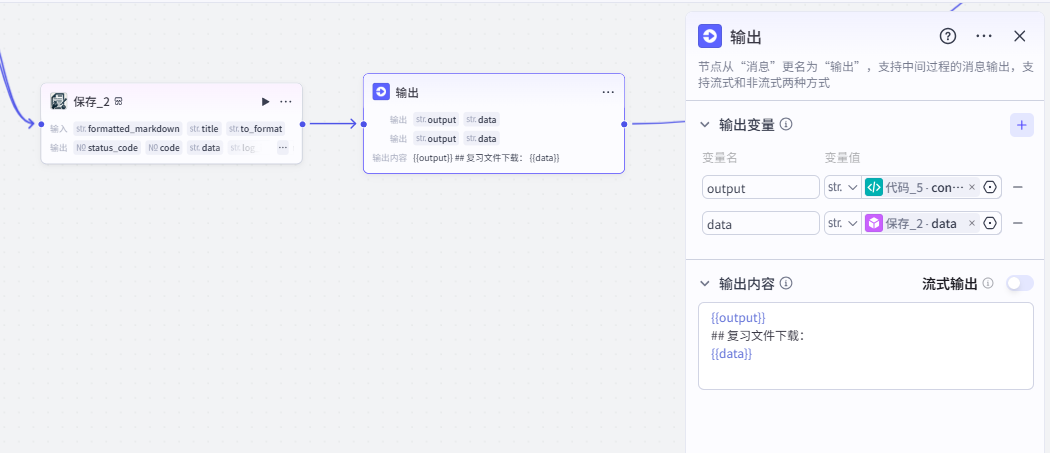Click the left input port of 保存_2 node
Image resolution: width=1050 pixels, height=453 pixels.
tap(42, 124)
